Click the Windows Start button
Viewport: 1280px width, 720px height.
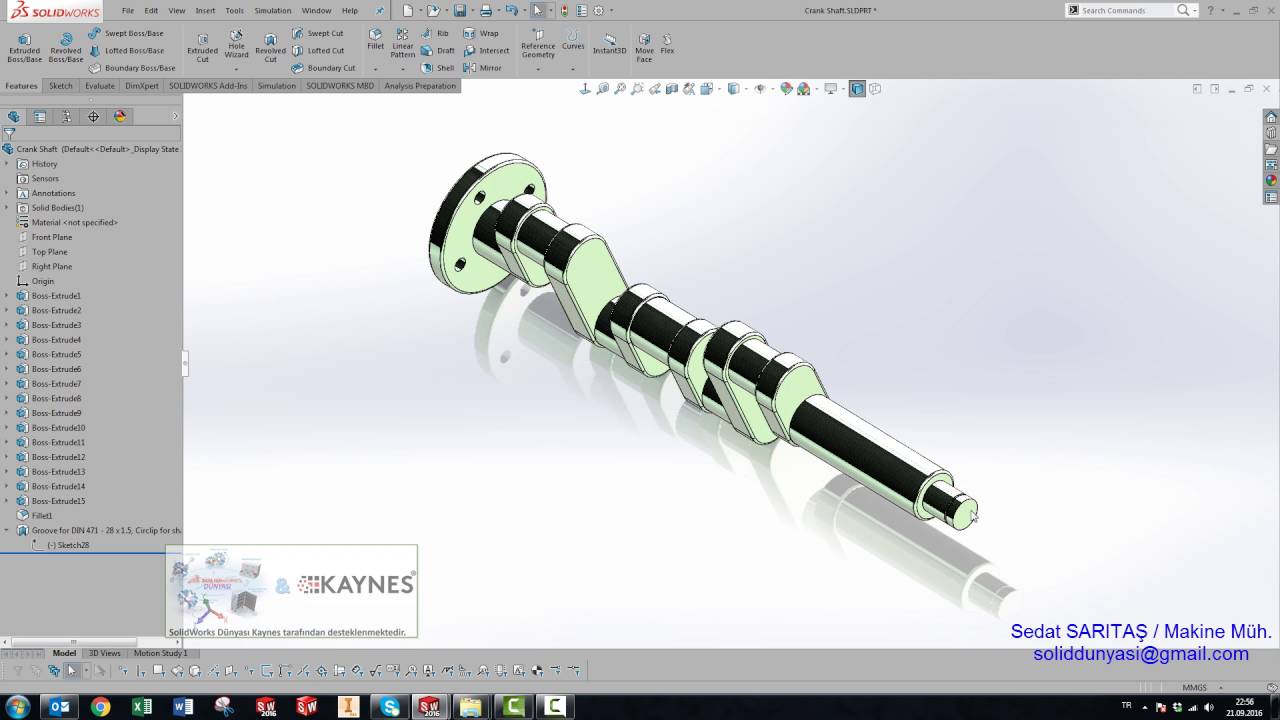pyautogui.click(x=17, y=707)
